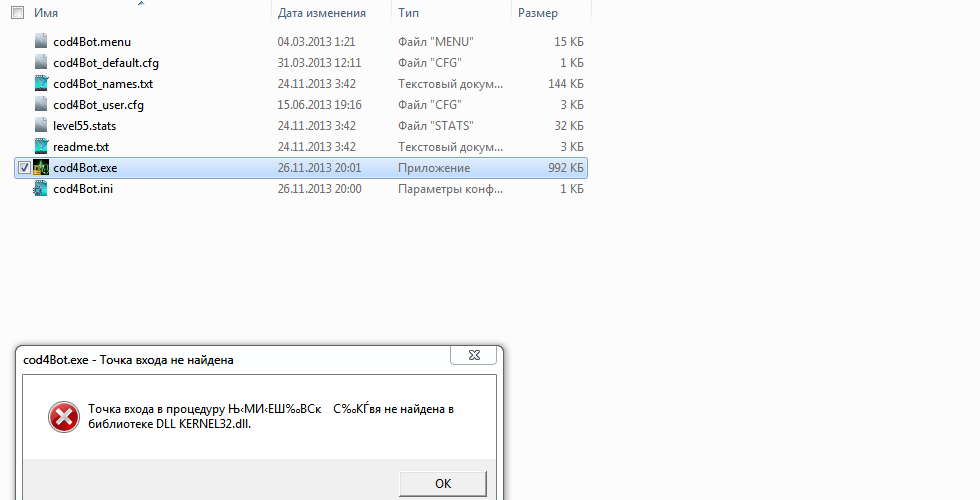Select the file name cod4Bot_default.cfg

tap(106, 63)
